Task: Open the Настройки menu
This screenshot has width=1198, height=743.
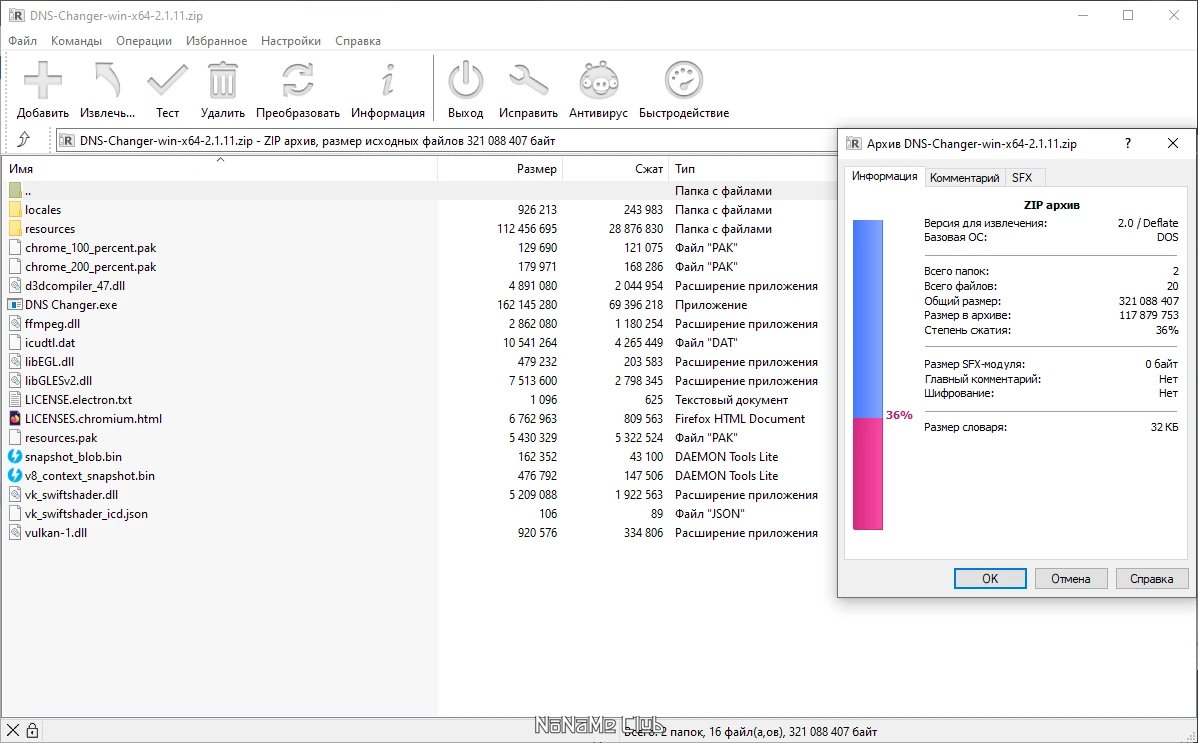Action: [x=290, y=41]
